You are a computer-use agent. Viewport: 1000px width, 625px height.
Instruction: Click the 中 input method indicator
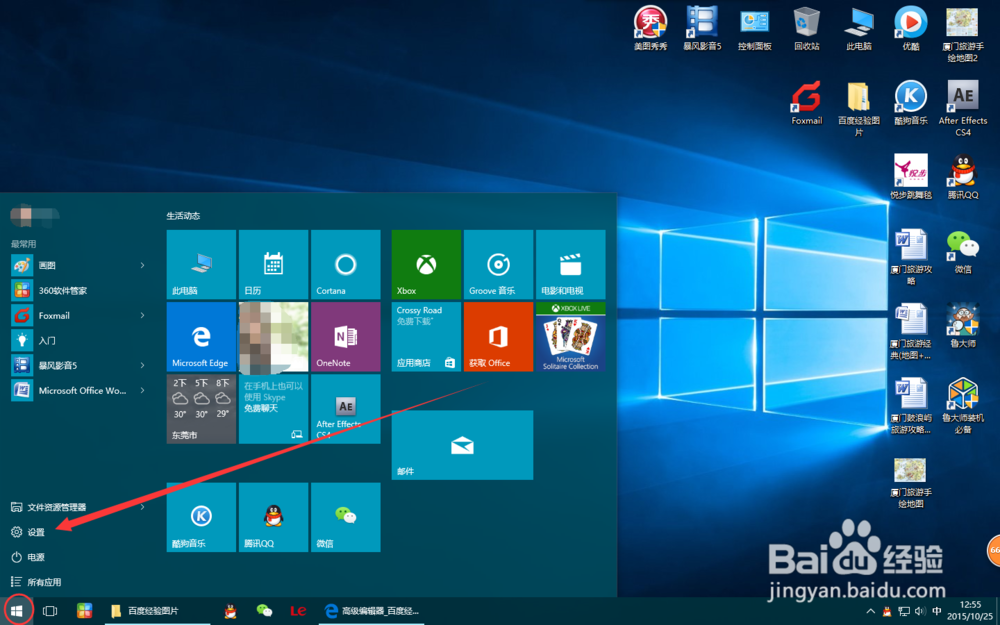click(x=937, y=612)
